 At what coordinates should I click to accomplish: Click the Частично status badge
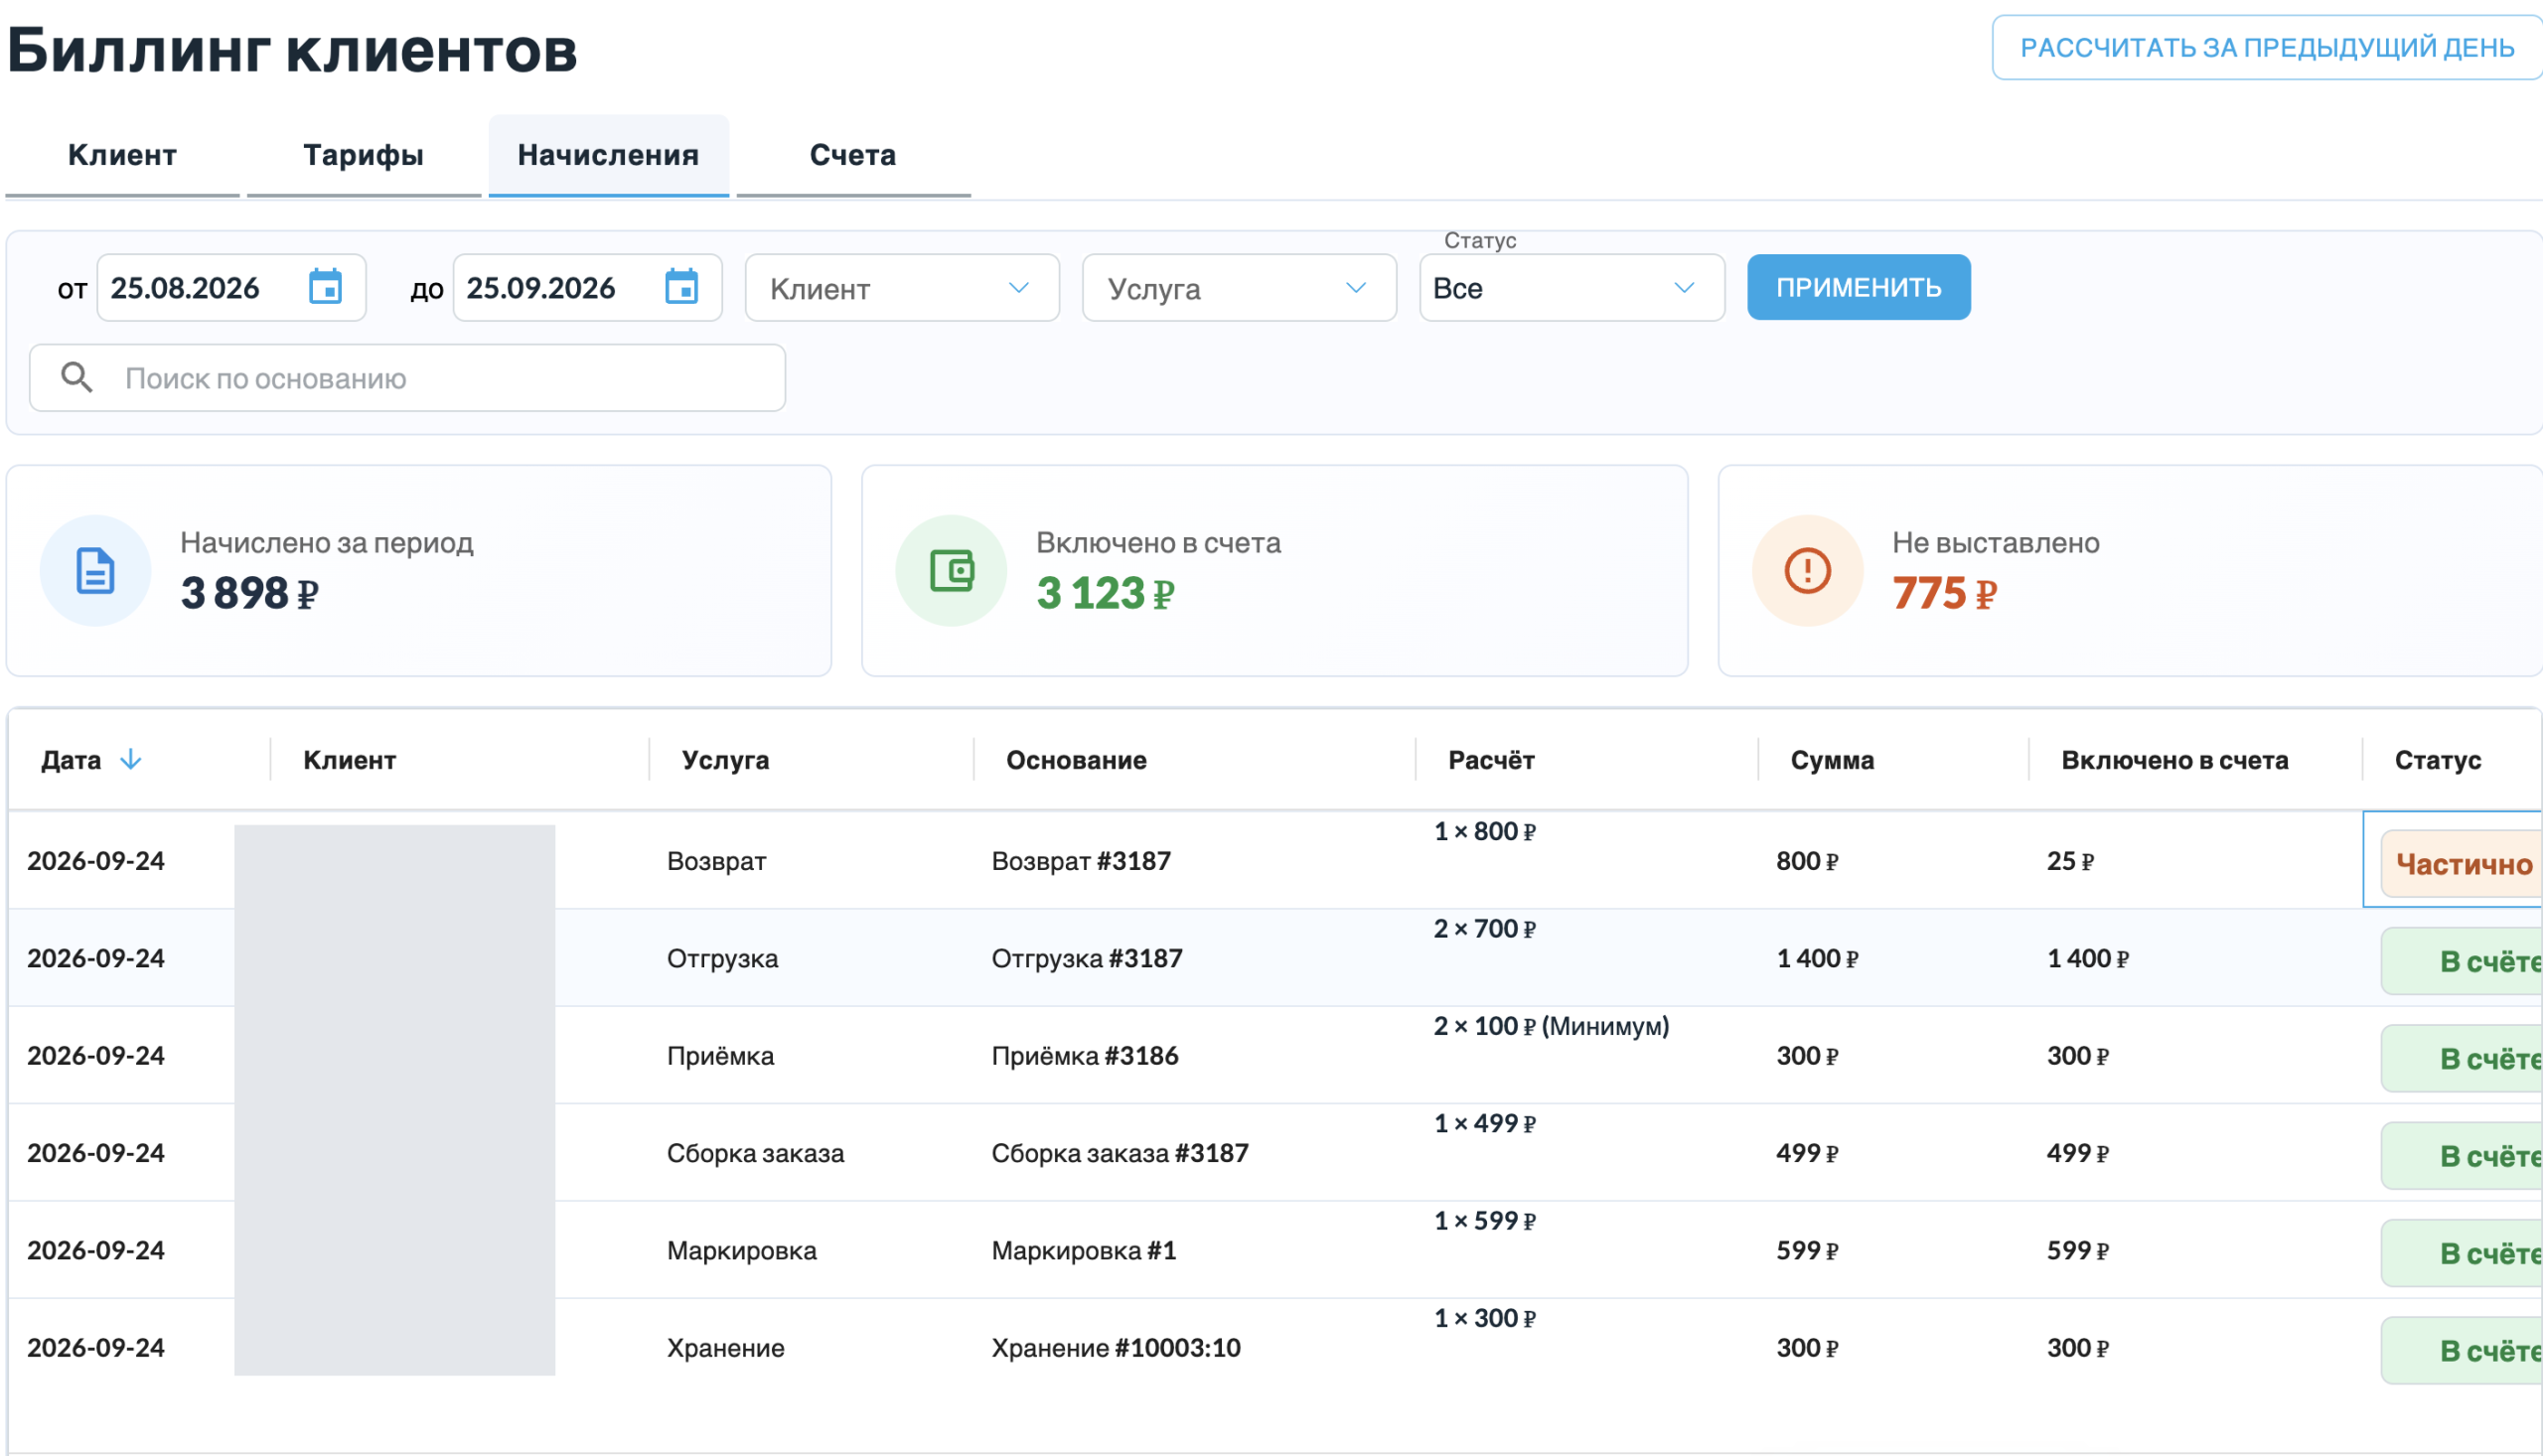(x=2462, y=864)
